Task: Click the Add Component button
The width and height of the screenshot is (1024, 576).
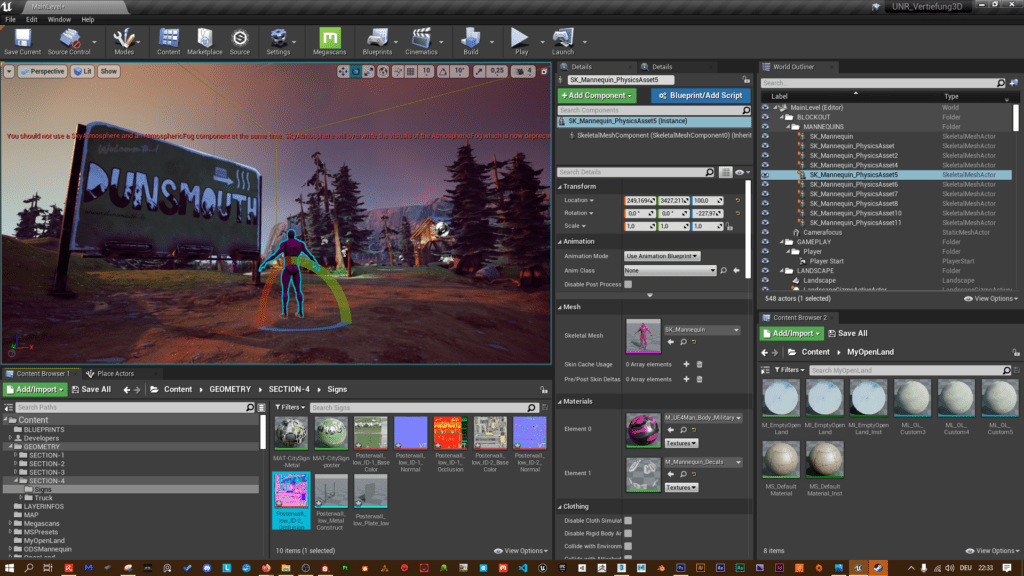Action: pyautogui.click(x=597, y=95)
